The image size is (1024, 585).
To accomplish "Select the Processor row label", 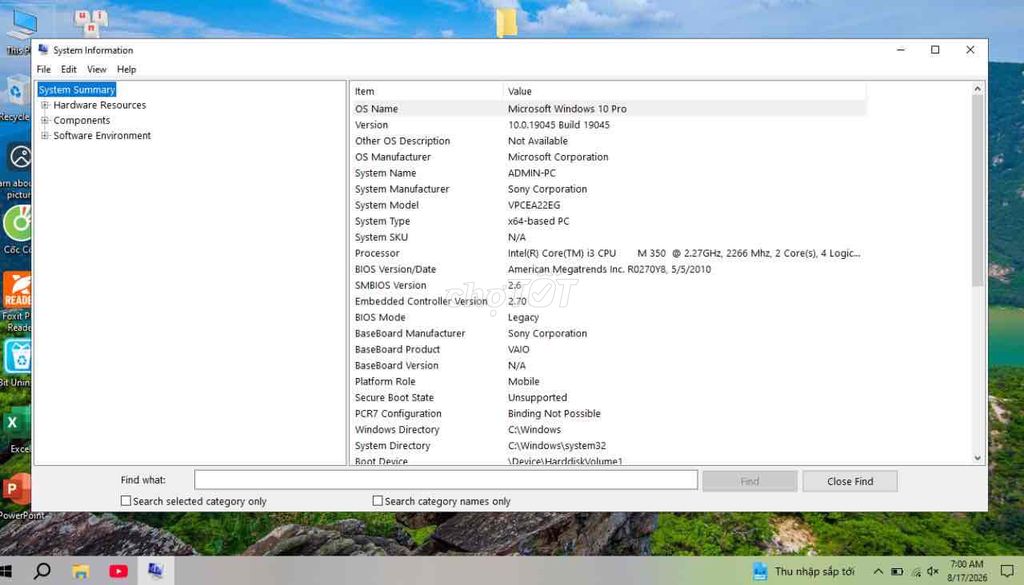I will coord(377,253).
